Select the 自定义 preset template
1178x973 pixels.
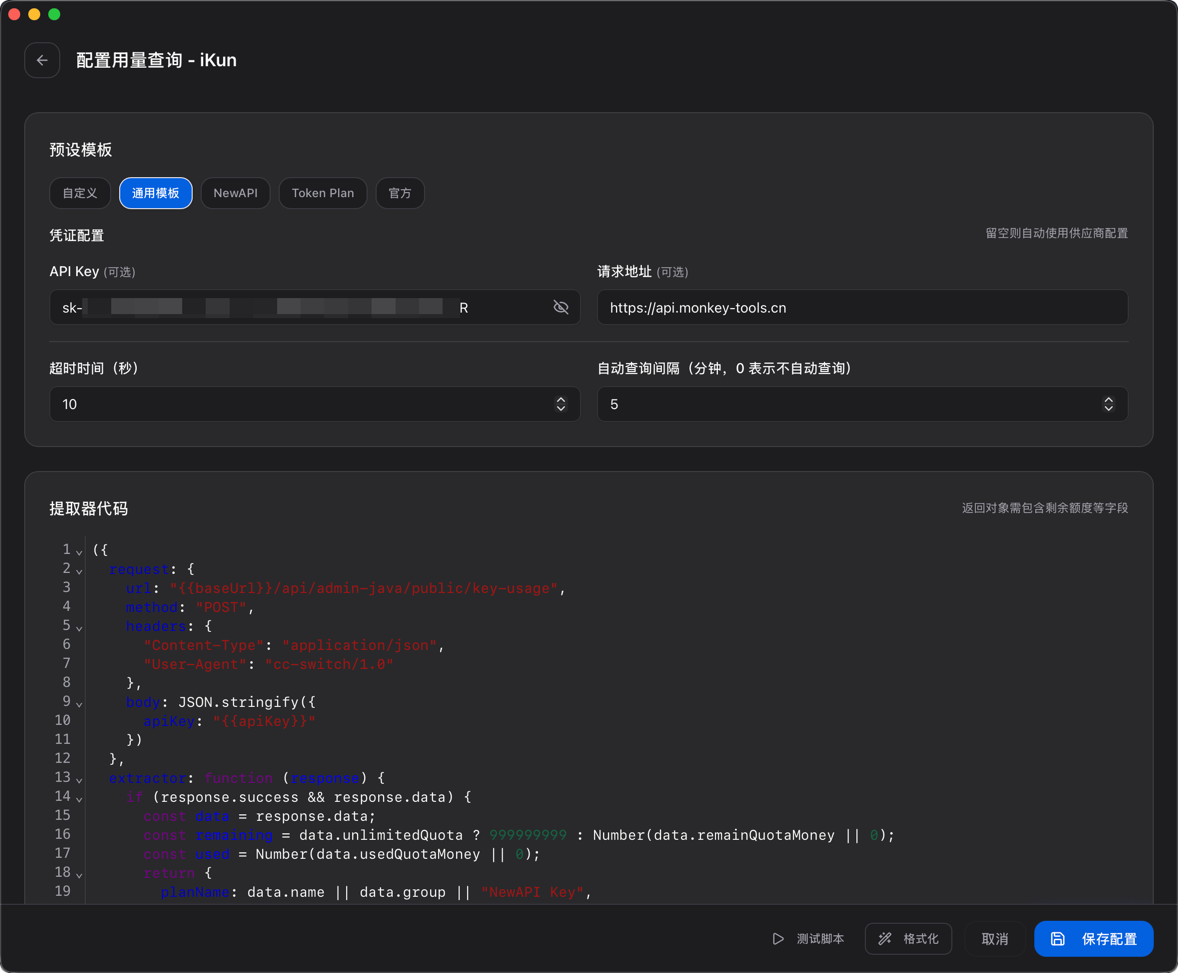pos(80,193)
